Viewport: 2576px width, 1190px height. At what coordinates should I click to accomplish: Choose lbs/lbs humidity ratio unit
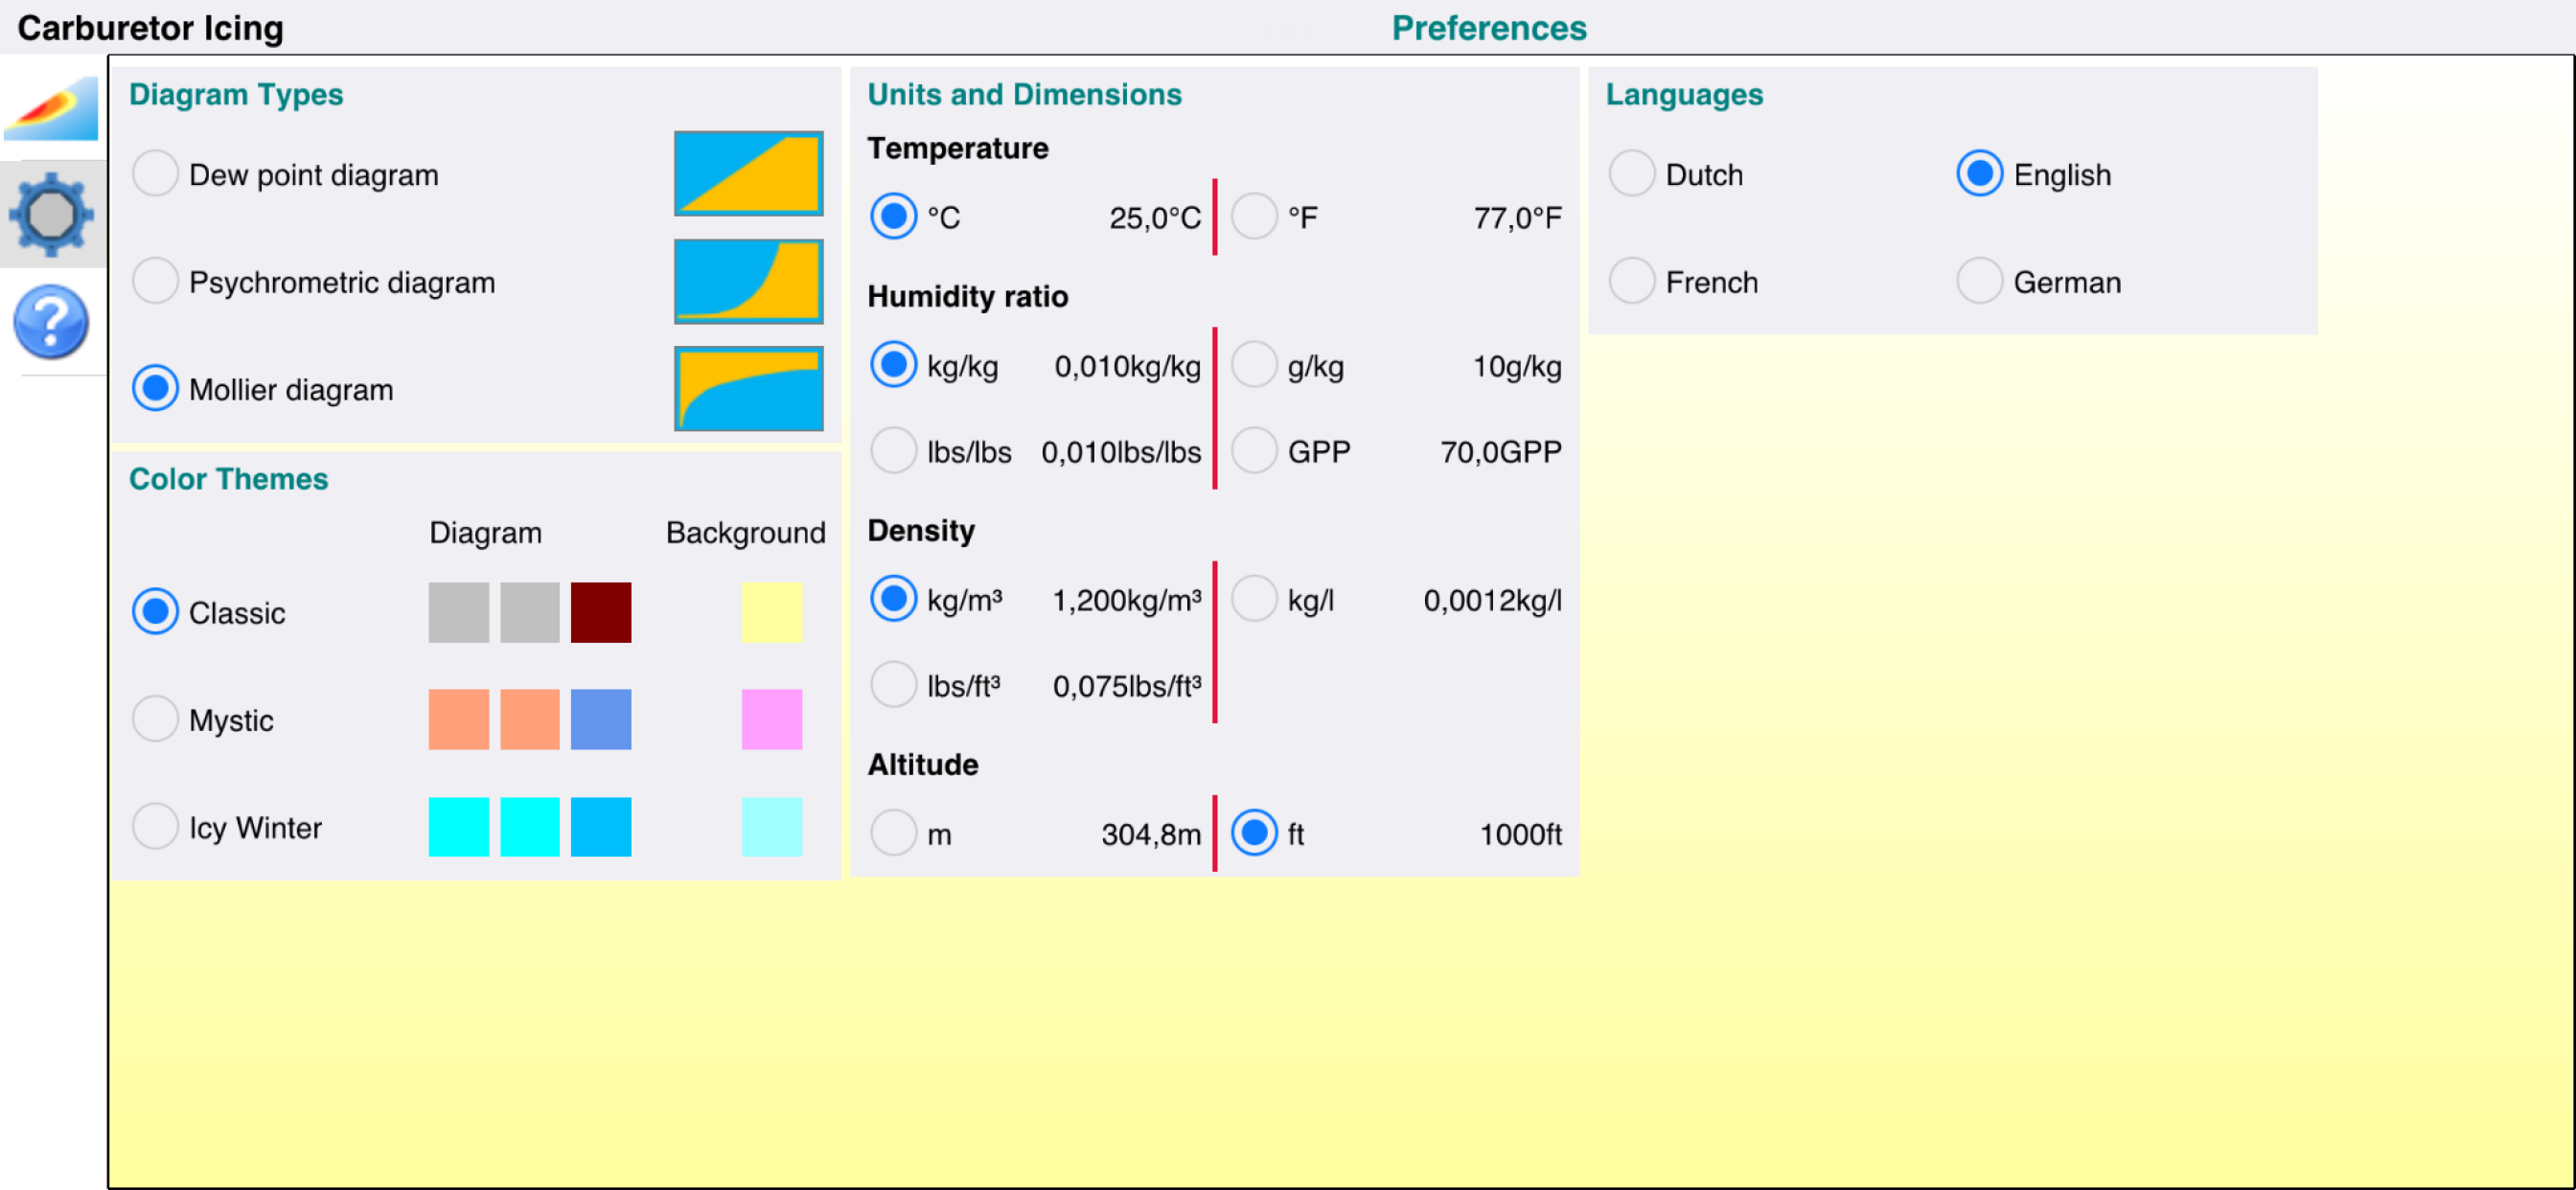pyautogui.click(x=893, y=451)
